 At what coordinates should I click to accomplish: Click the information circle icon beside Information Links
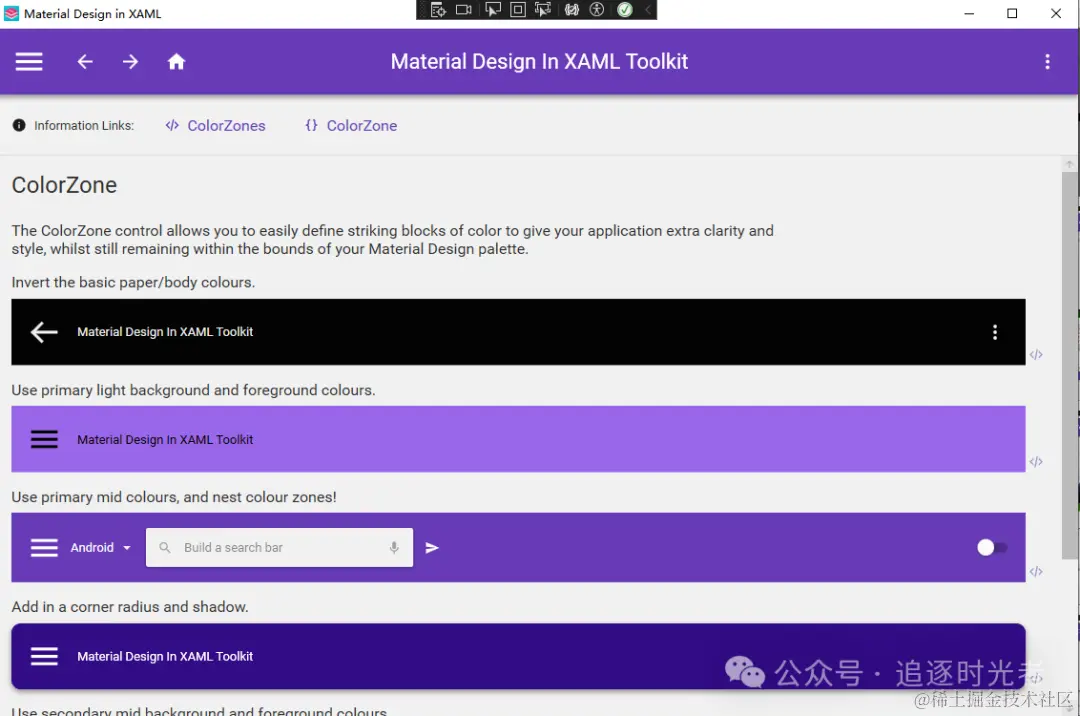click(x=19, y=125)
